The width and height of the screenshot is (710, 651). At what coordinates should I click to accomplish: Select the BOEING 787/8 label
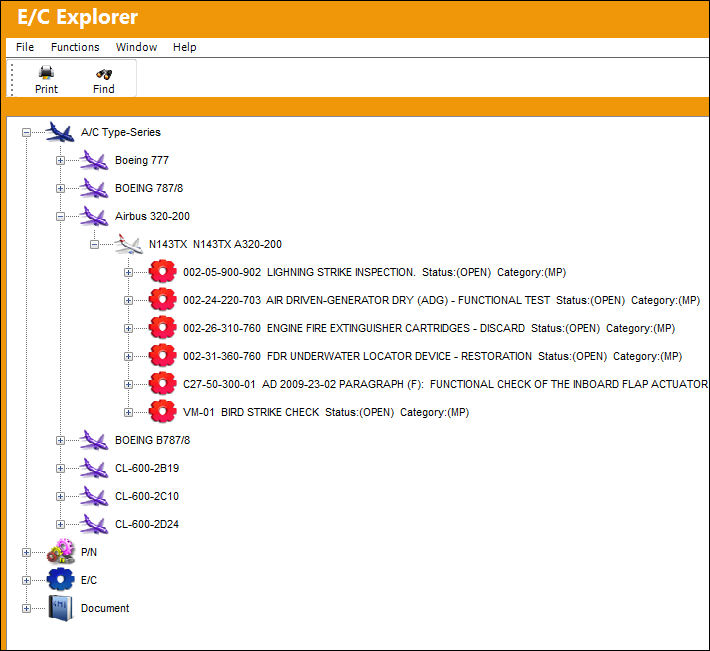tap(149, 188)
